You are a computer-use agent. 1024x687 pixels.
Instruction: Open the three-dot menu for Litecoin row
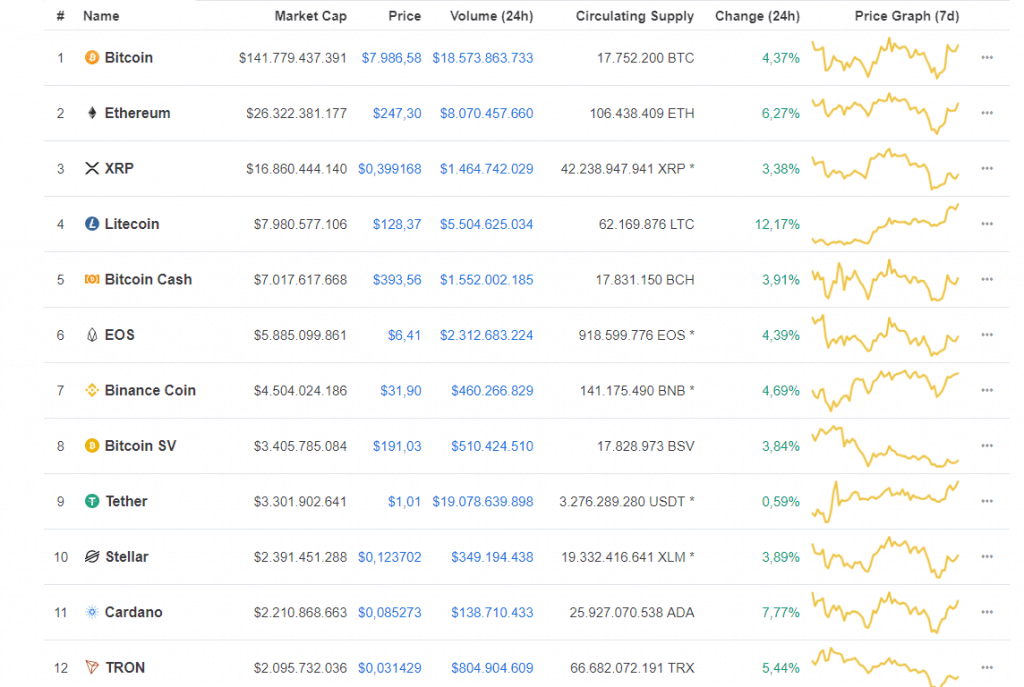pyautogui.click(x=987, y=224)
